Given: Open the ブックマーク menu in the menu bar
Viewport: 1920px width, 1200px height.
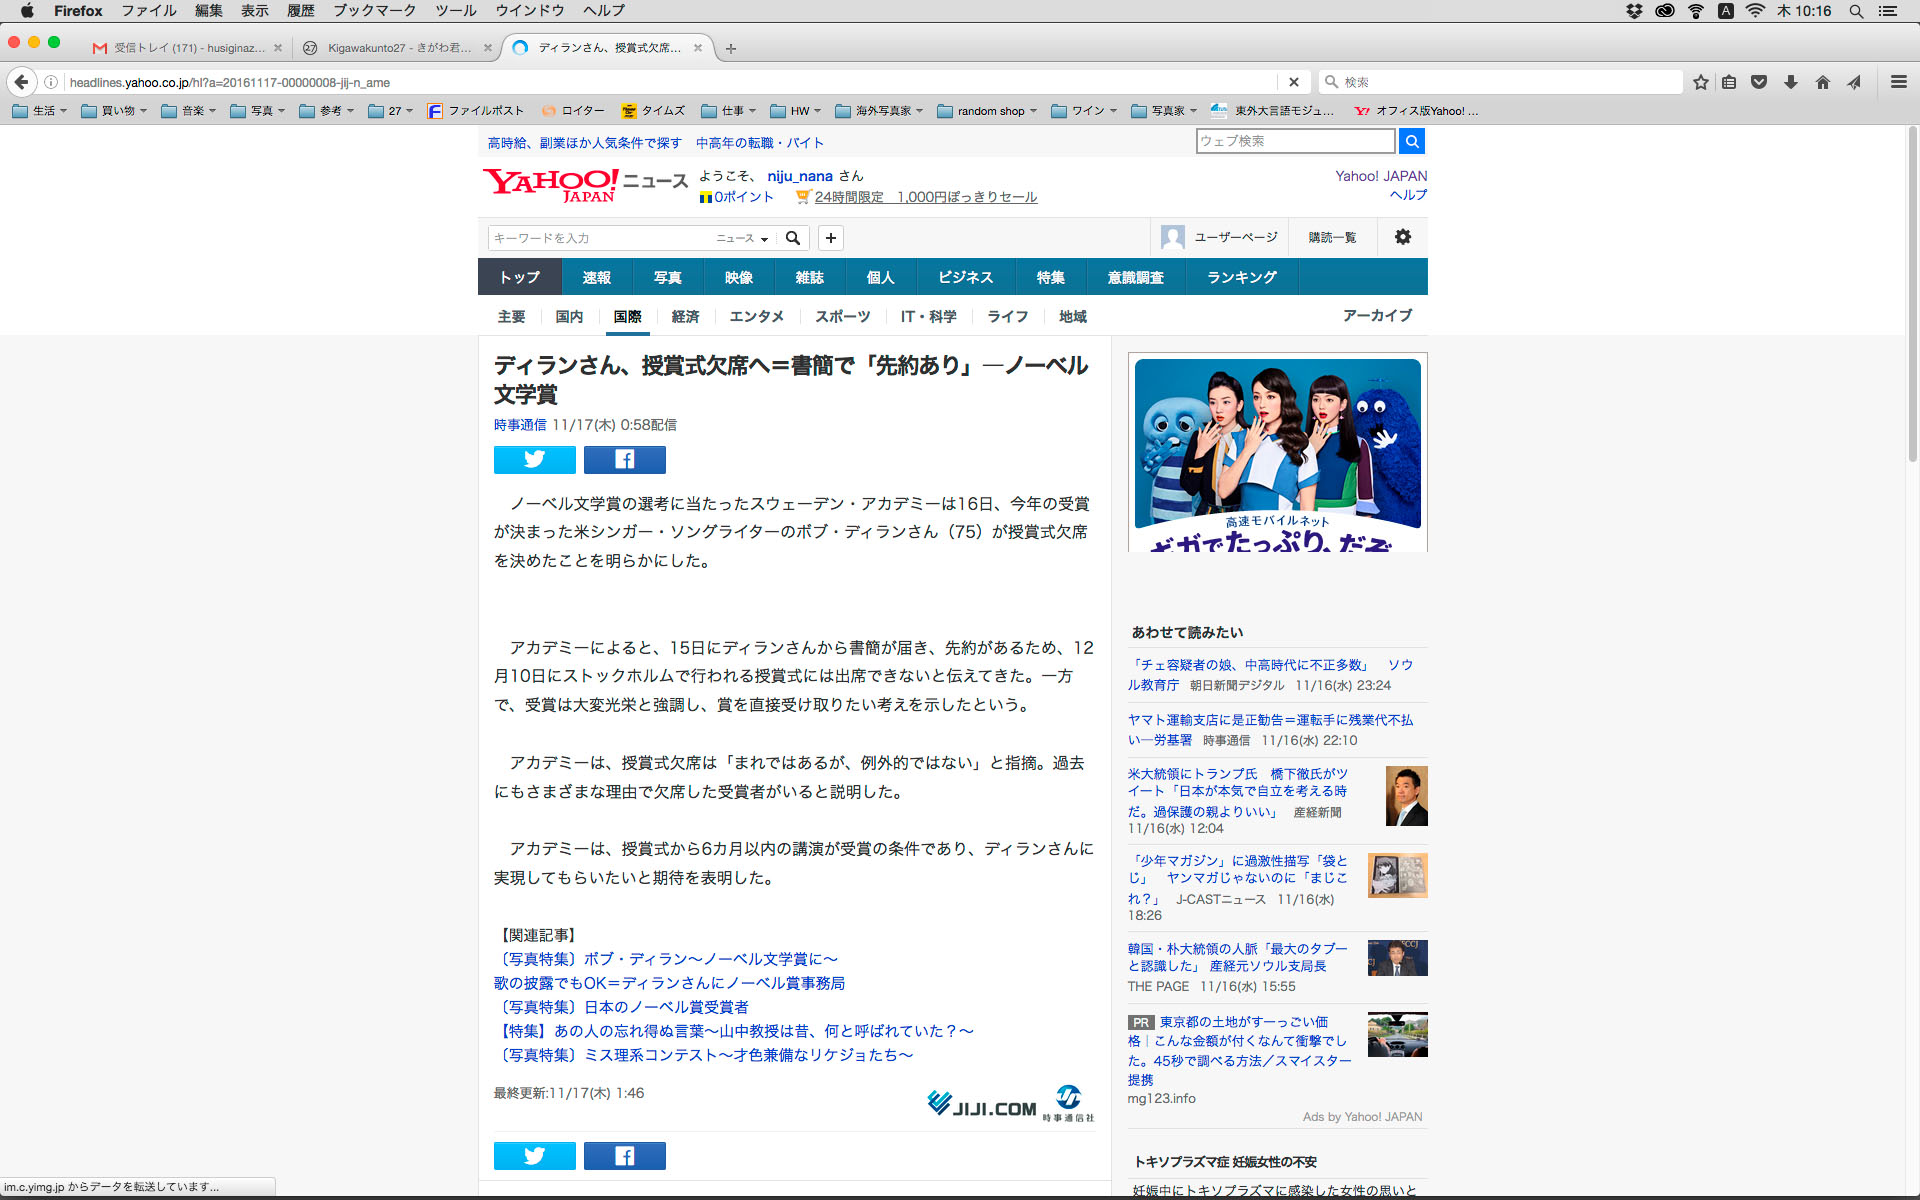Looking at the screenshot, I should [x=374, y=11].
